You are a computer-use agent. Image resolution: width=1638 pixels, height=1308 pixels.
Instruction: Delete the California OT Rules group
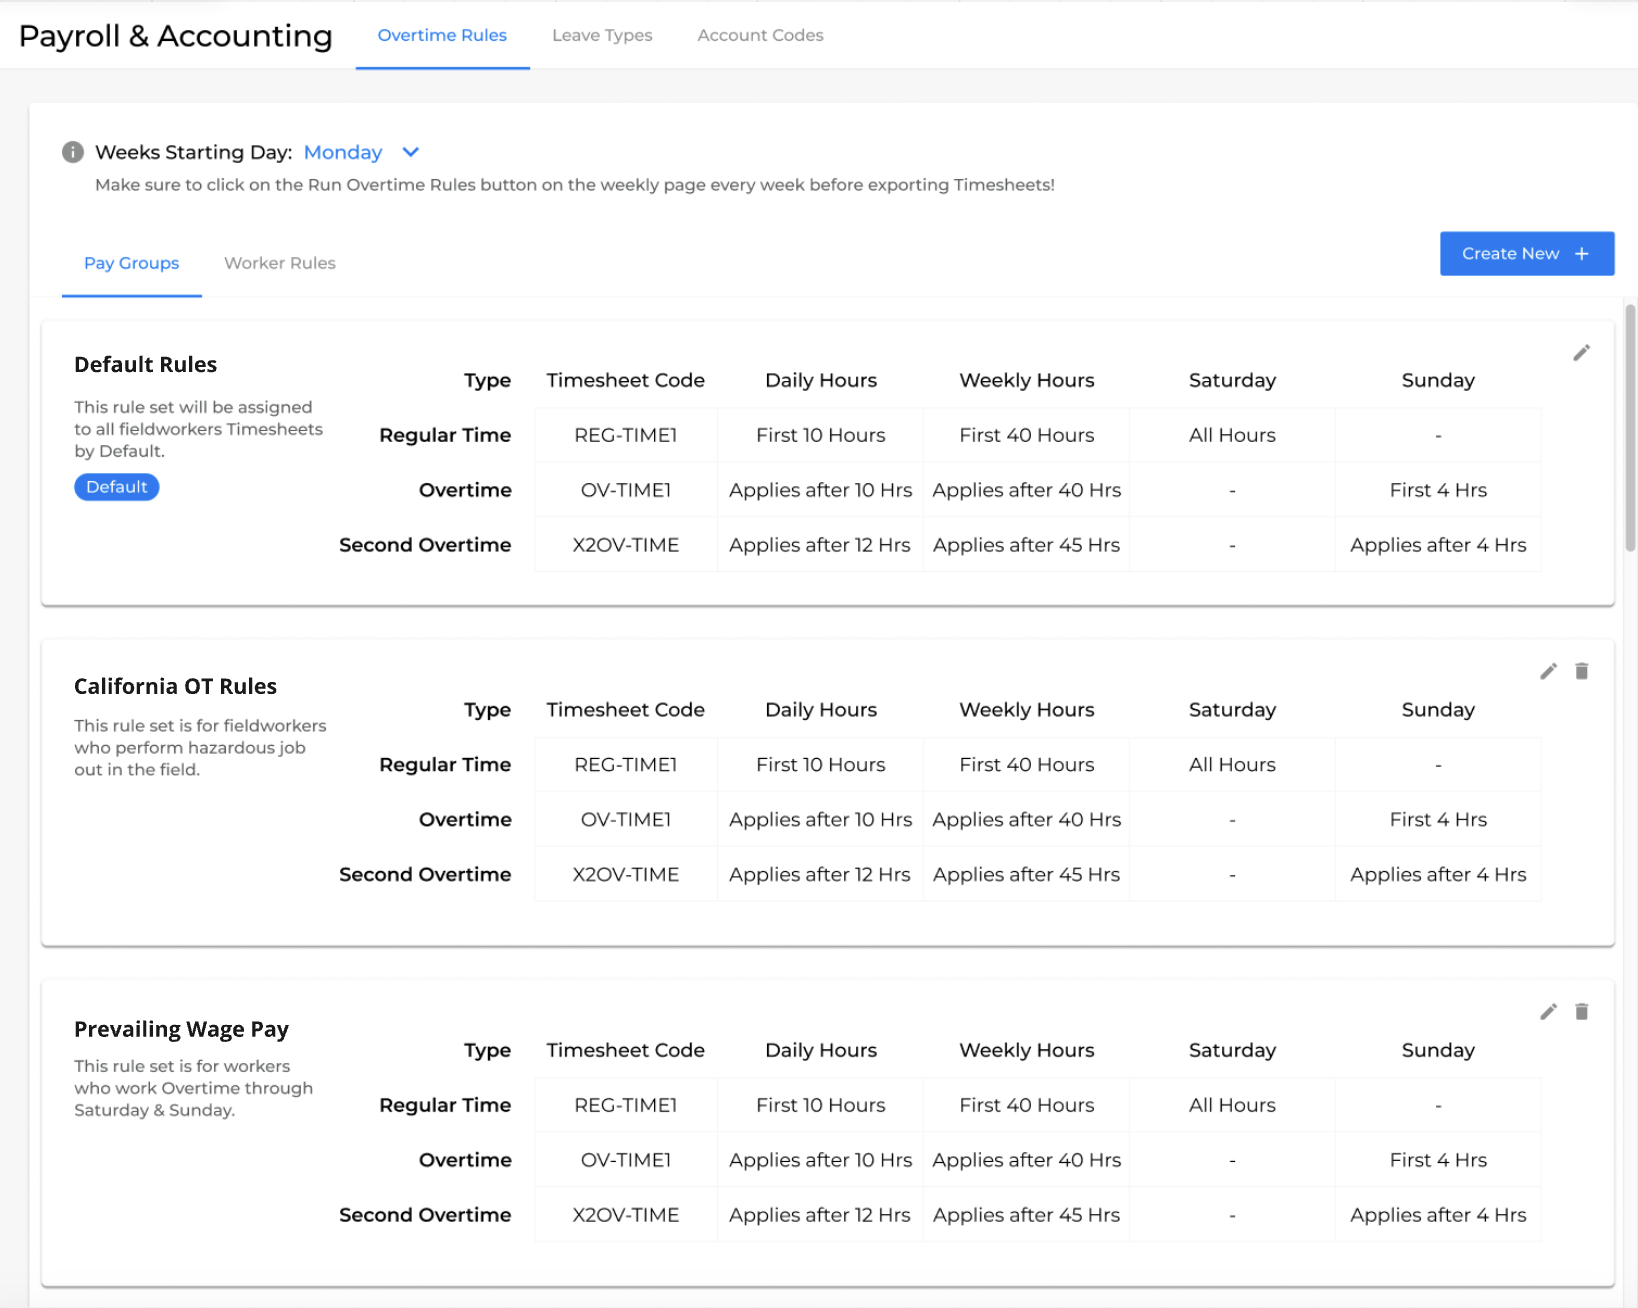click(x=1581, y=671)
